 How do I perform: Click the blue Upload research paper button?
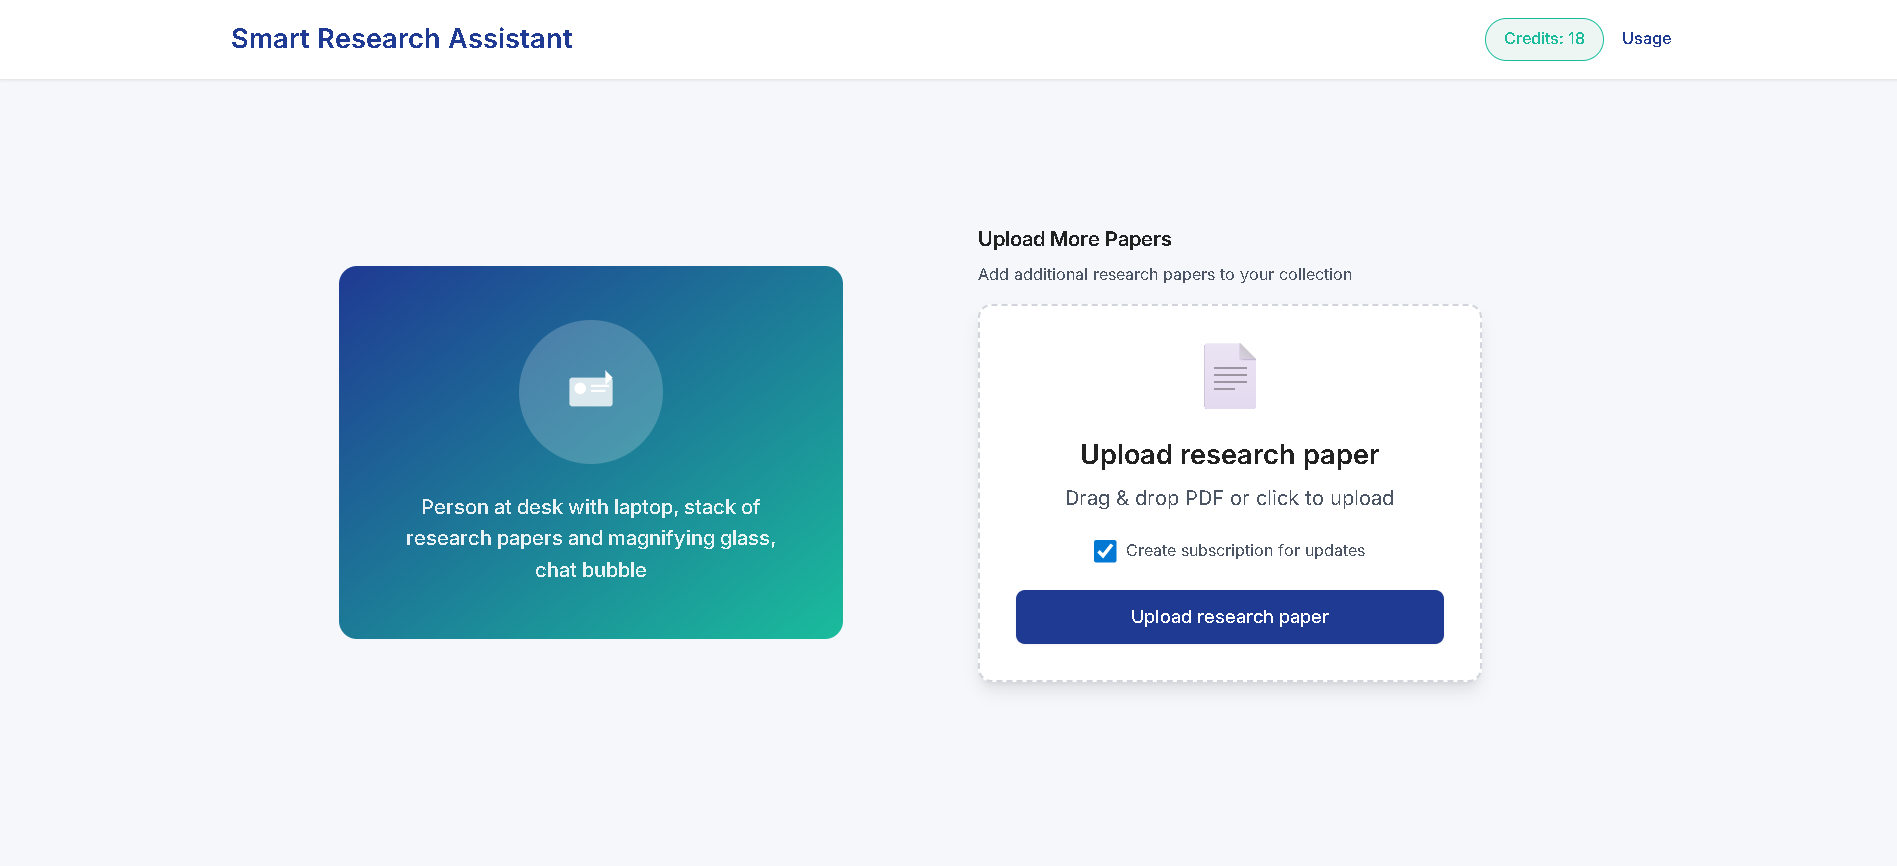[x=1229, y=617]
